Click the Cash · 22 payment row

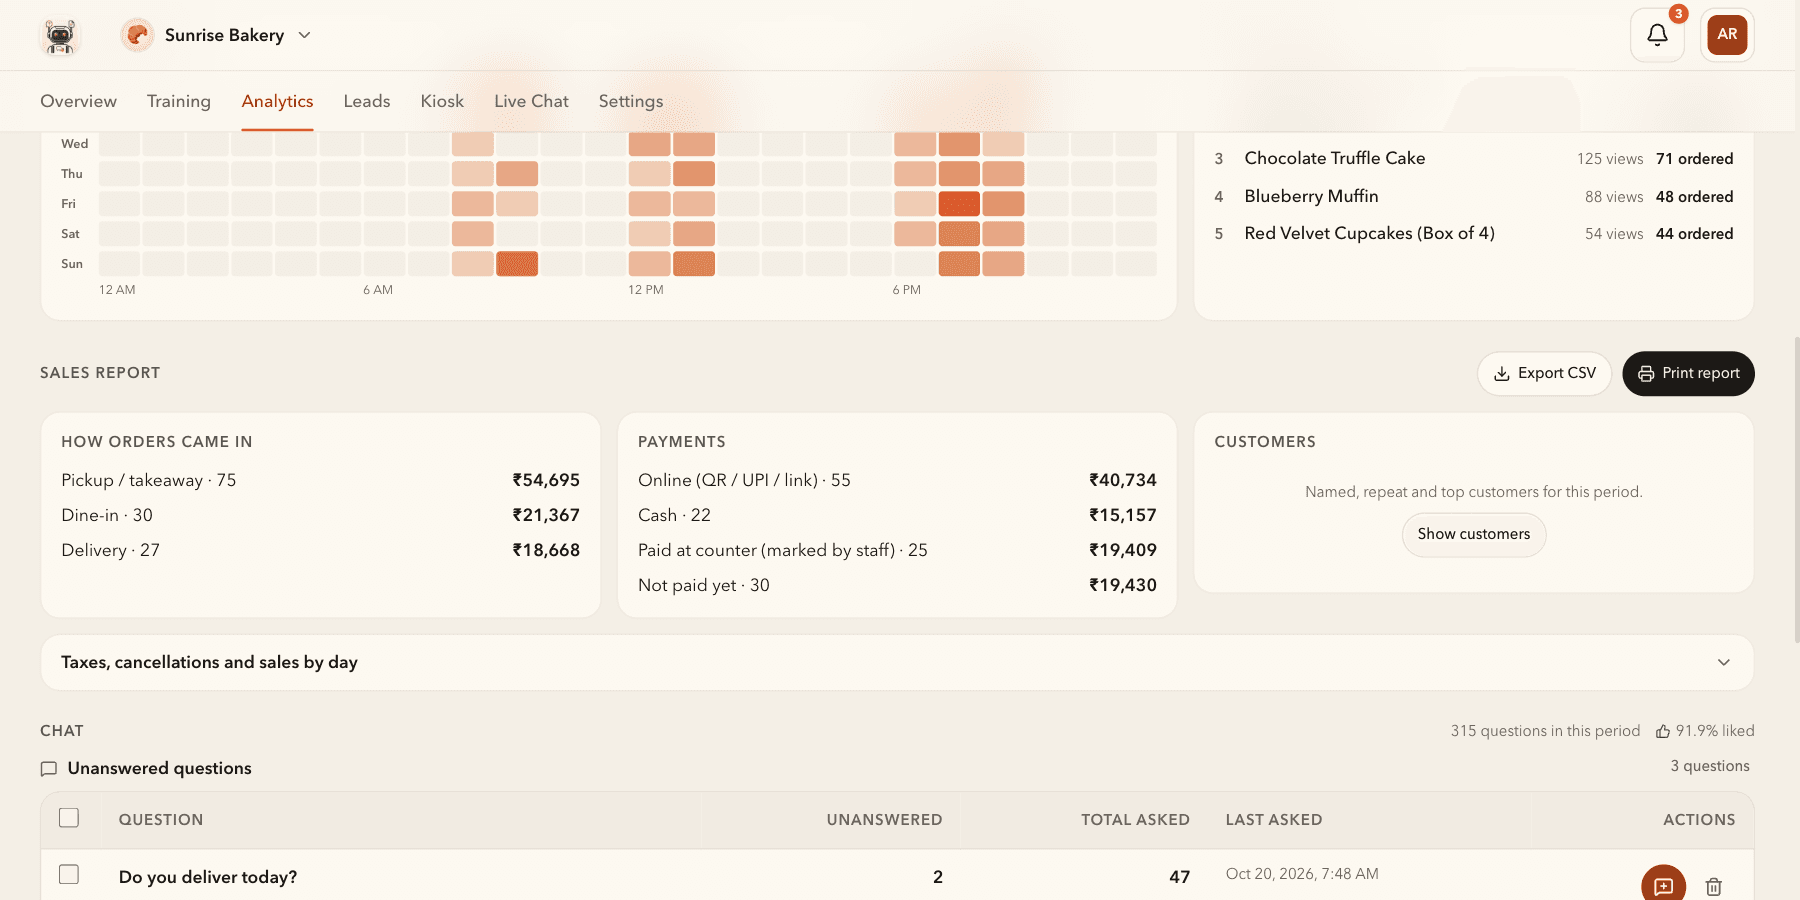click(897, 515)
